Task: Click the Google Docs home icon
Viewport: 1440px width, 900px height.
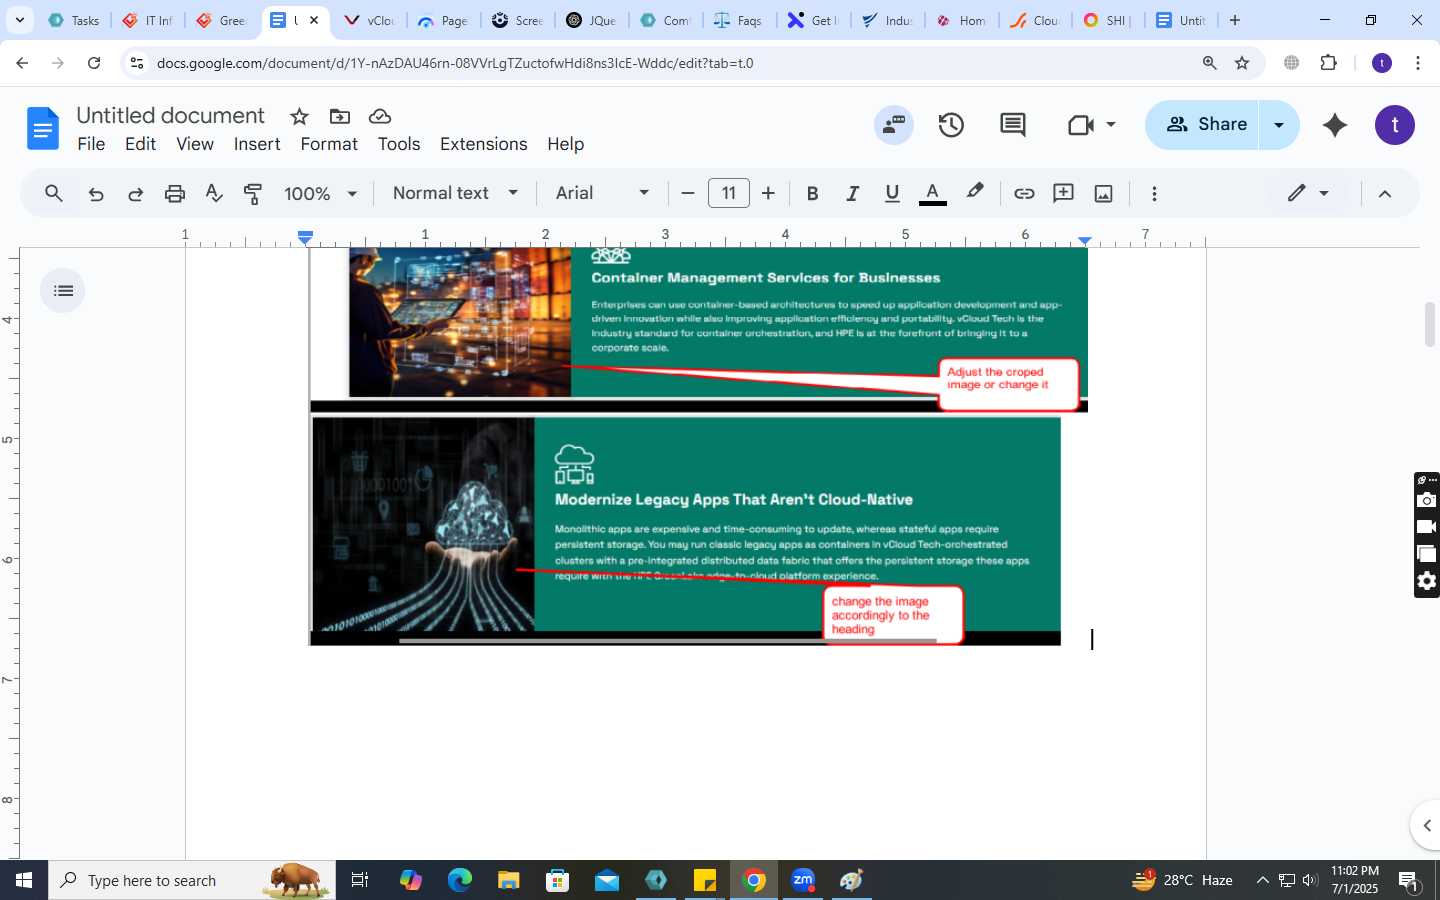Action: tap(42, 128)
